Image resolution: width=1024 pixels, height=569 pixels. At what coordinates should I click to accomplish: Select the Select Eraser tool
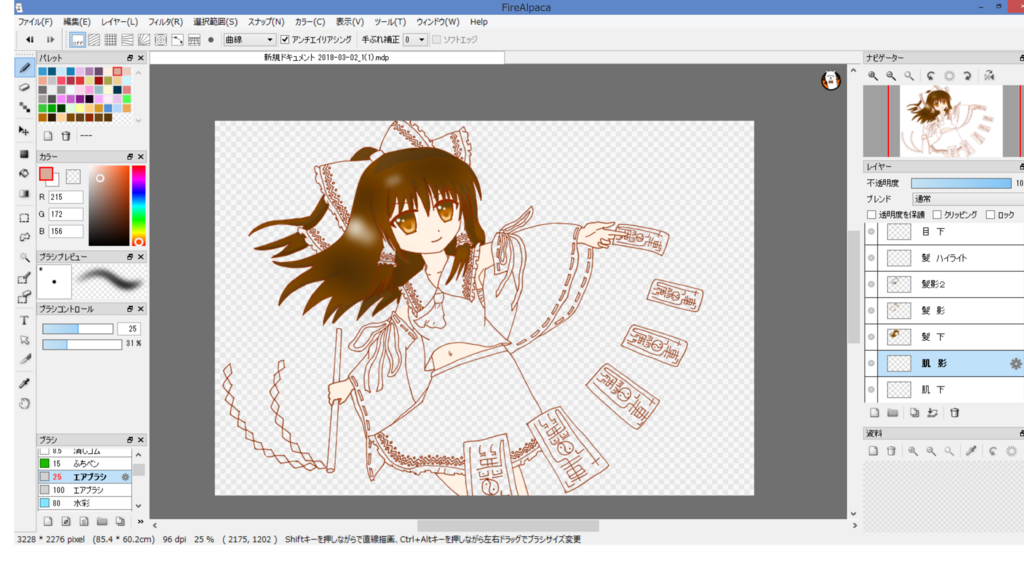[25, 298]
